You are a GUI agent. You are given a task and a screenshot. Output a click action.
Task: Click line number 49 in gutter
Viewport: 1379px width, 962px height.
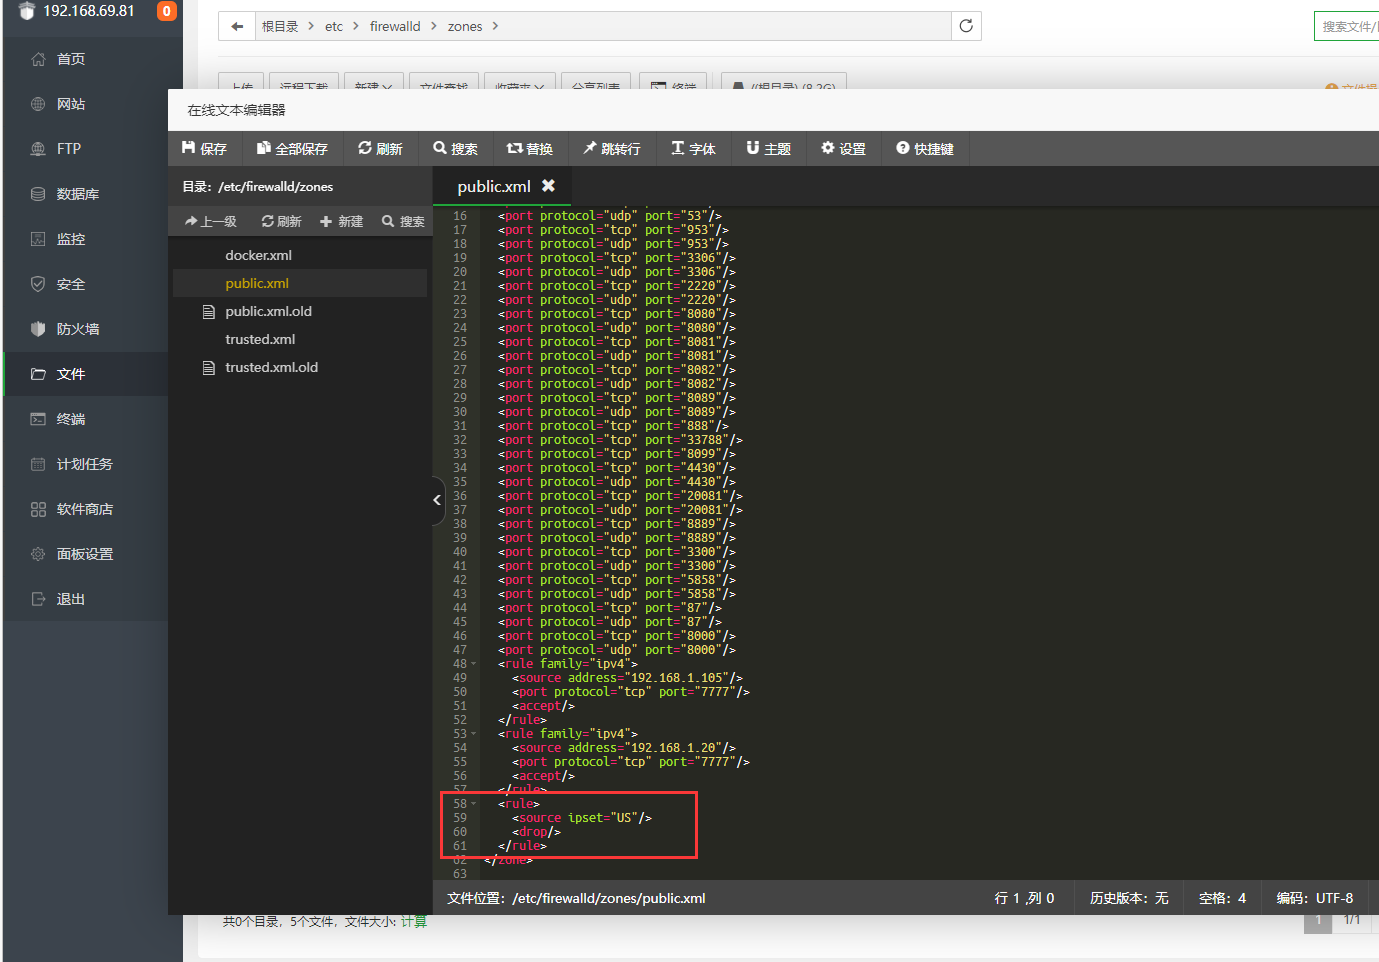pyautogui.click(x=460, y=678)
